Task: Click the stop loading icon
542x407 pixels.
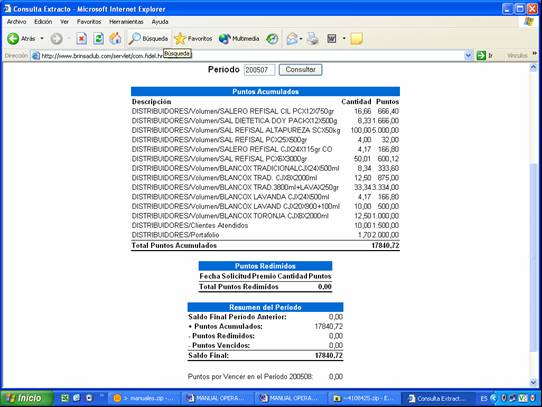Action: [x=82, y=38]
